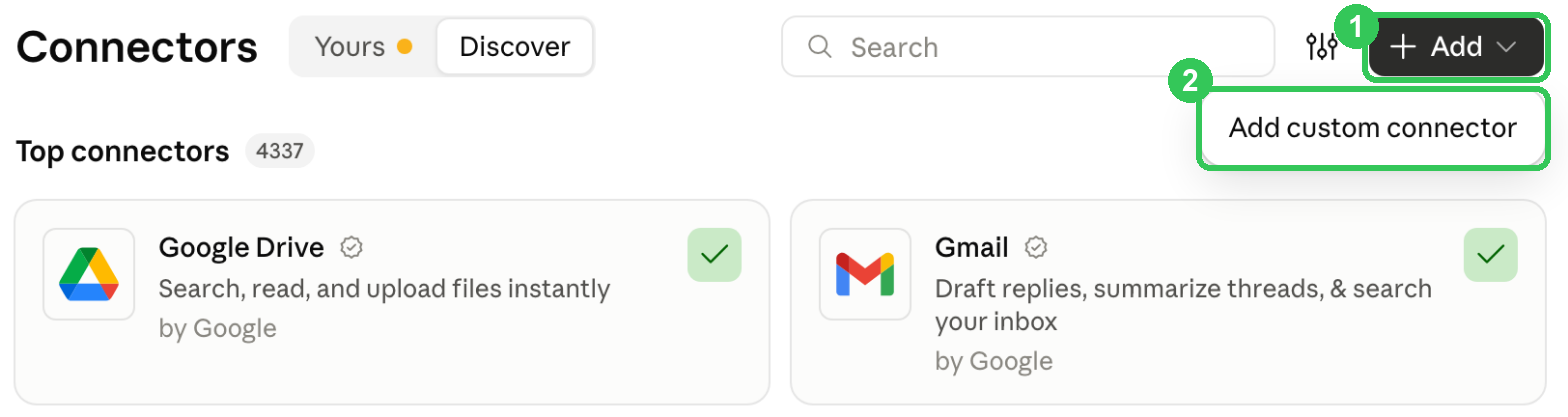The height and width of the screenshot is (417, 1568).
Task: Click the orange dot beside Yours
Action: pos(405,46)
